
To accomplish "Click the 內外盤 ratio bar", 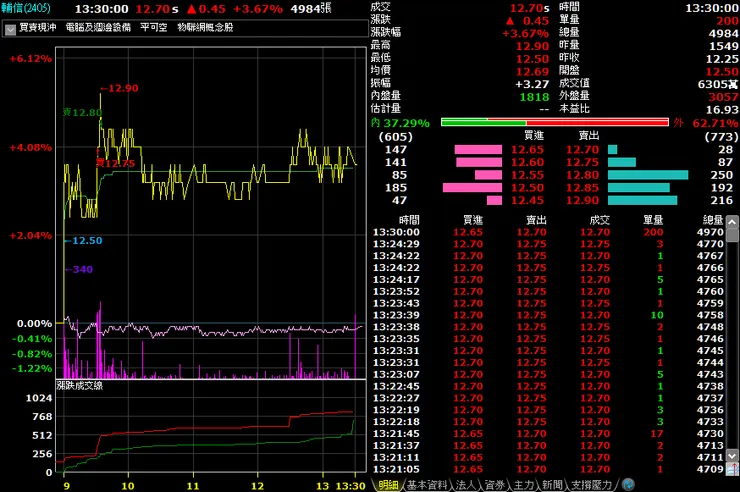I will tap(555, 123).
